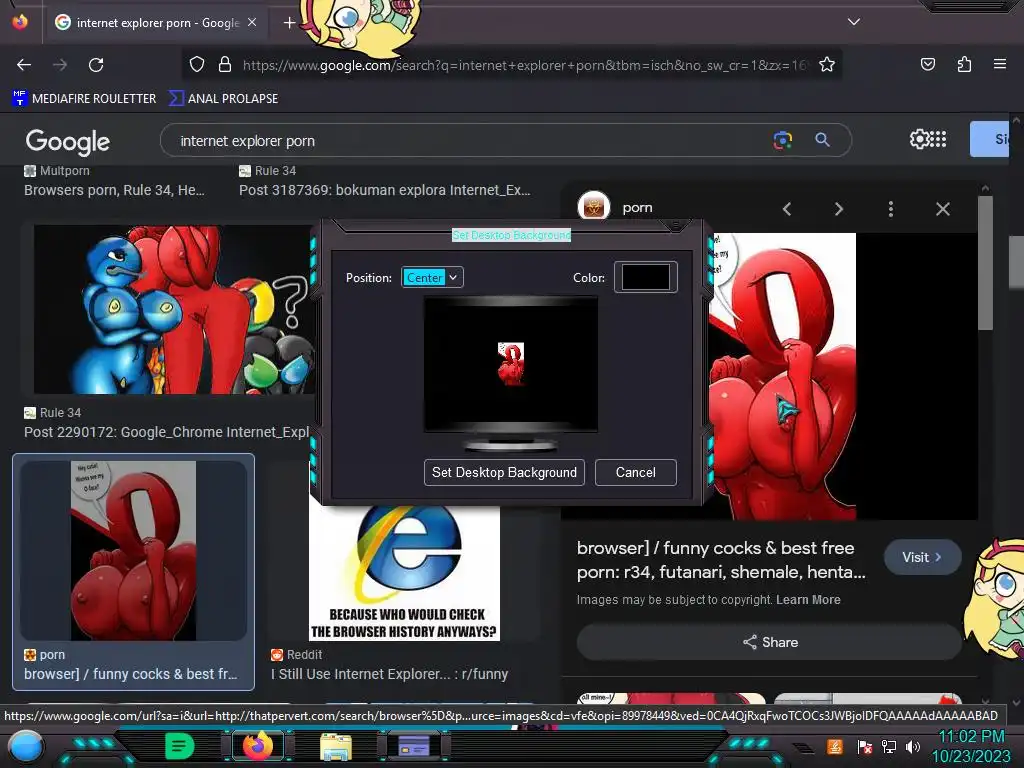The height and width of the screenshot is (768, 1024).
Task: Click the source site icon in panel header
Action: [x=594, y=207]
